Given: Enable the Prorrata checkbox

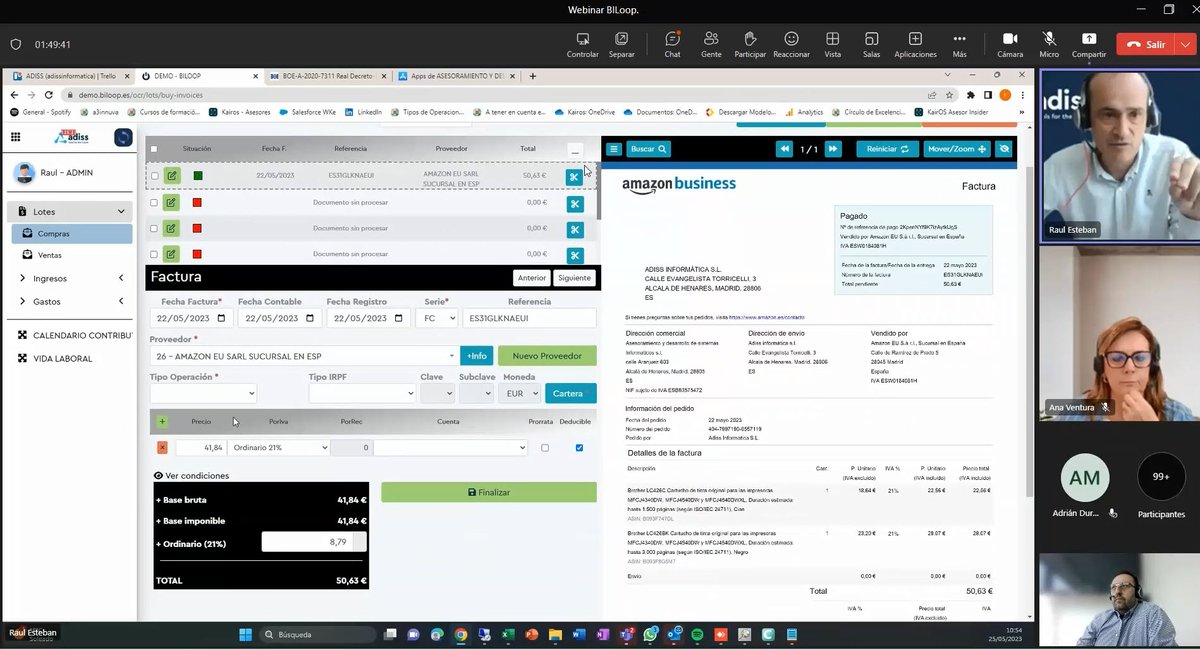Looking at the screenshot, I should 545,448.
